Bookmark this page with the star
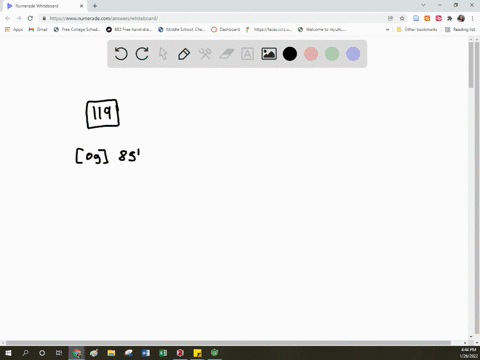The height and width of the screenshot is (360, 480). (402, 18)
